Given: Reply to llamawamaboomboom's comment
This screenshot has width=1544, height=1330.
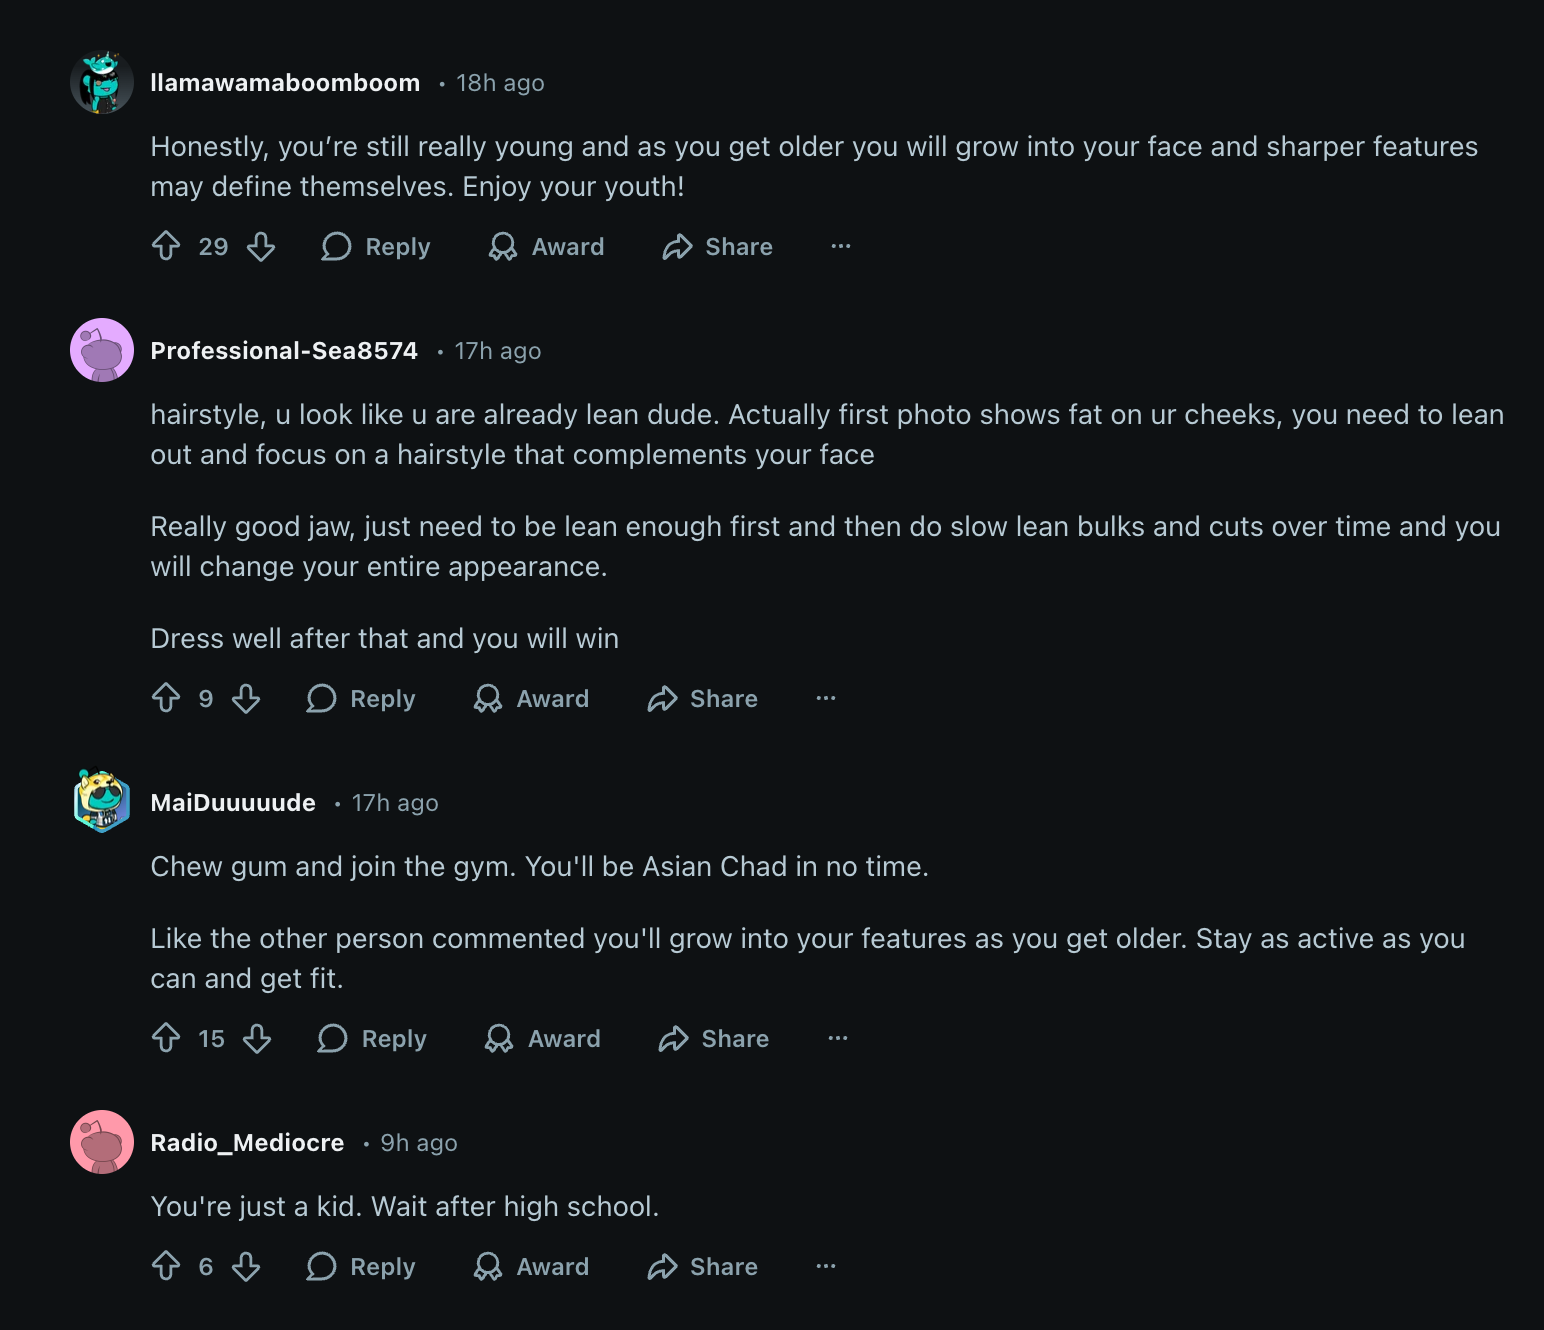Looking at the screenshot, I should tap(376, 246).
